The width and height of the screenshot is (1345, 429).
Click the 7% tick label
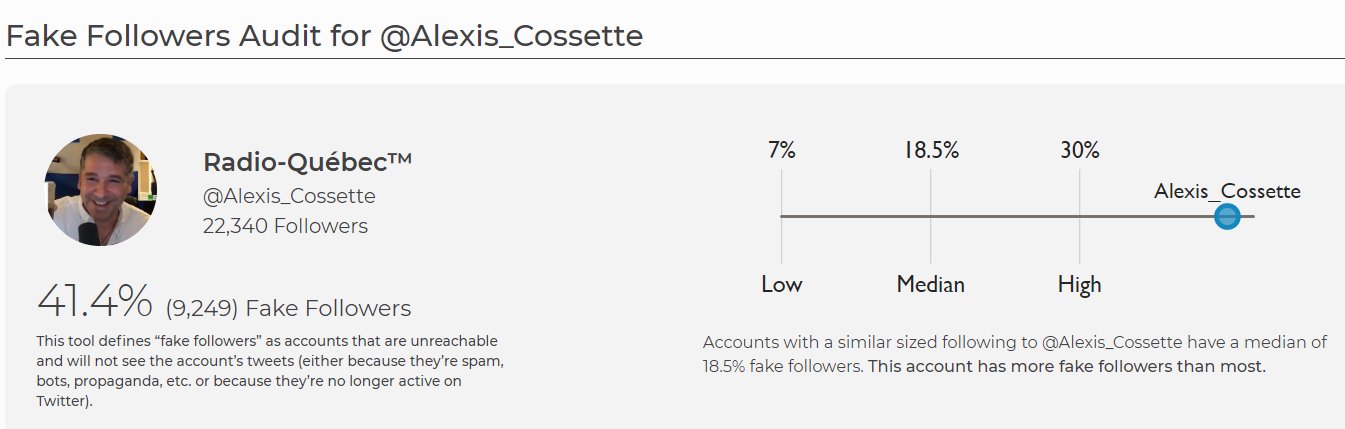[x=781, y=150]
